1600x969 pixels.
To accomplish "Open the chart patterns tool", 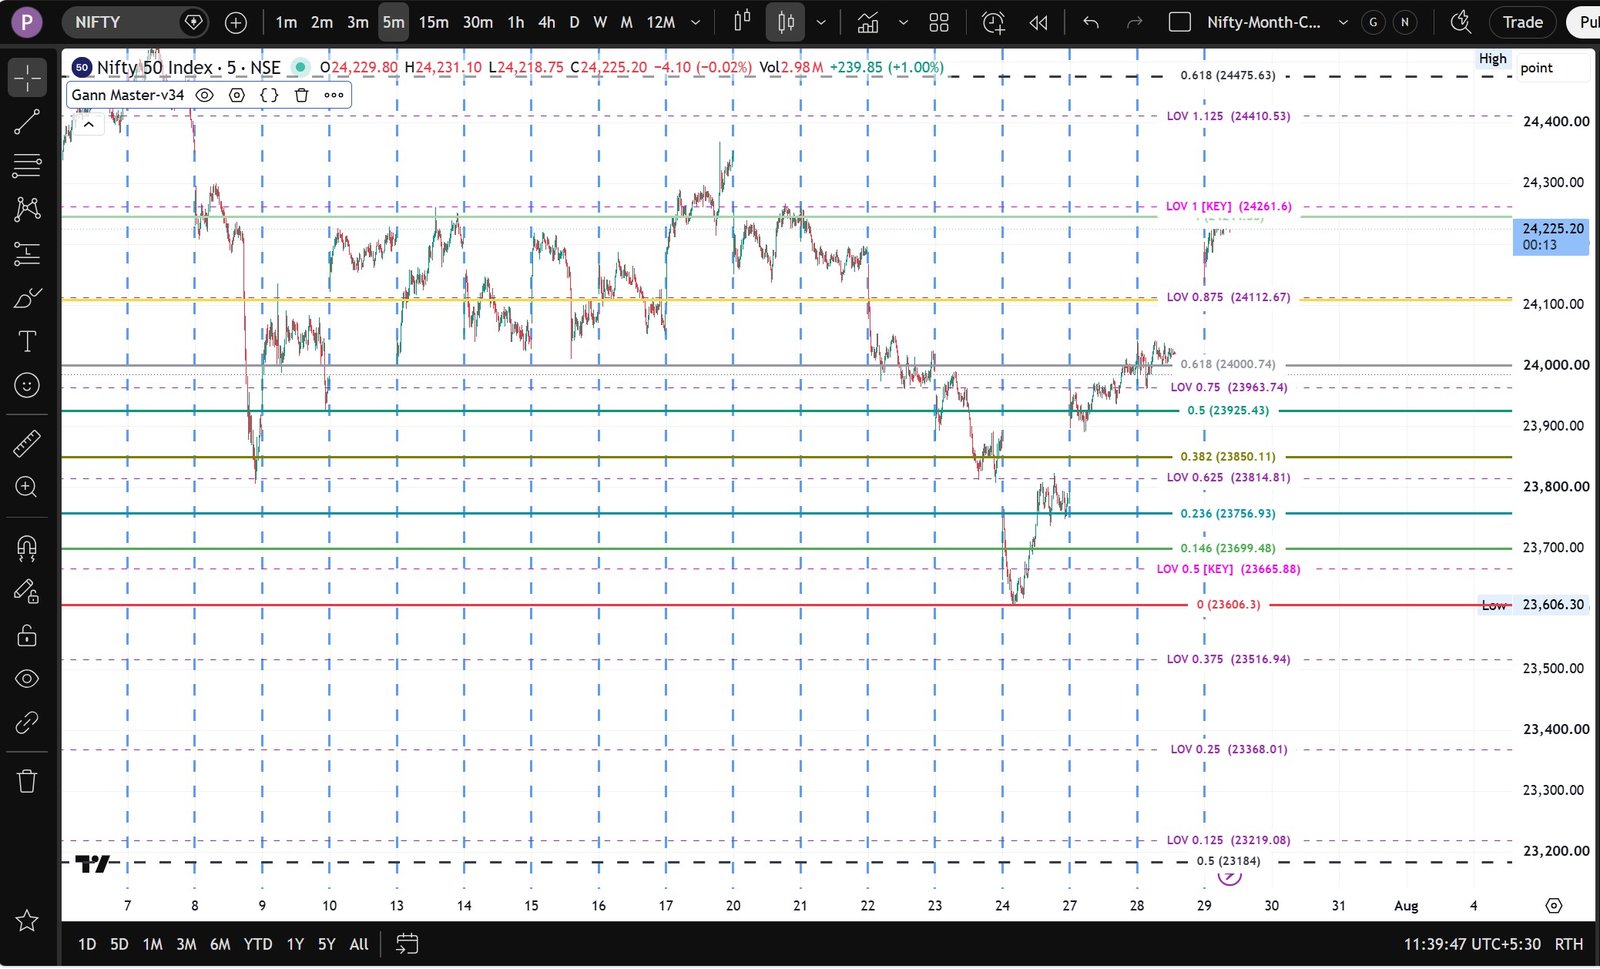I will [27, 209].
